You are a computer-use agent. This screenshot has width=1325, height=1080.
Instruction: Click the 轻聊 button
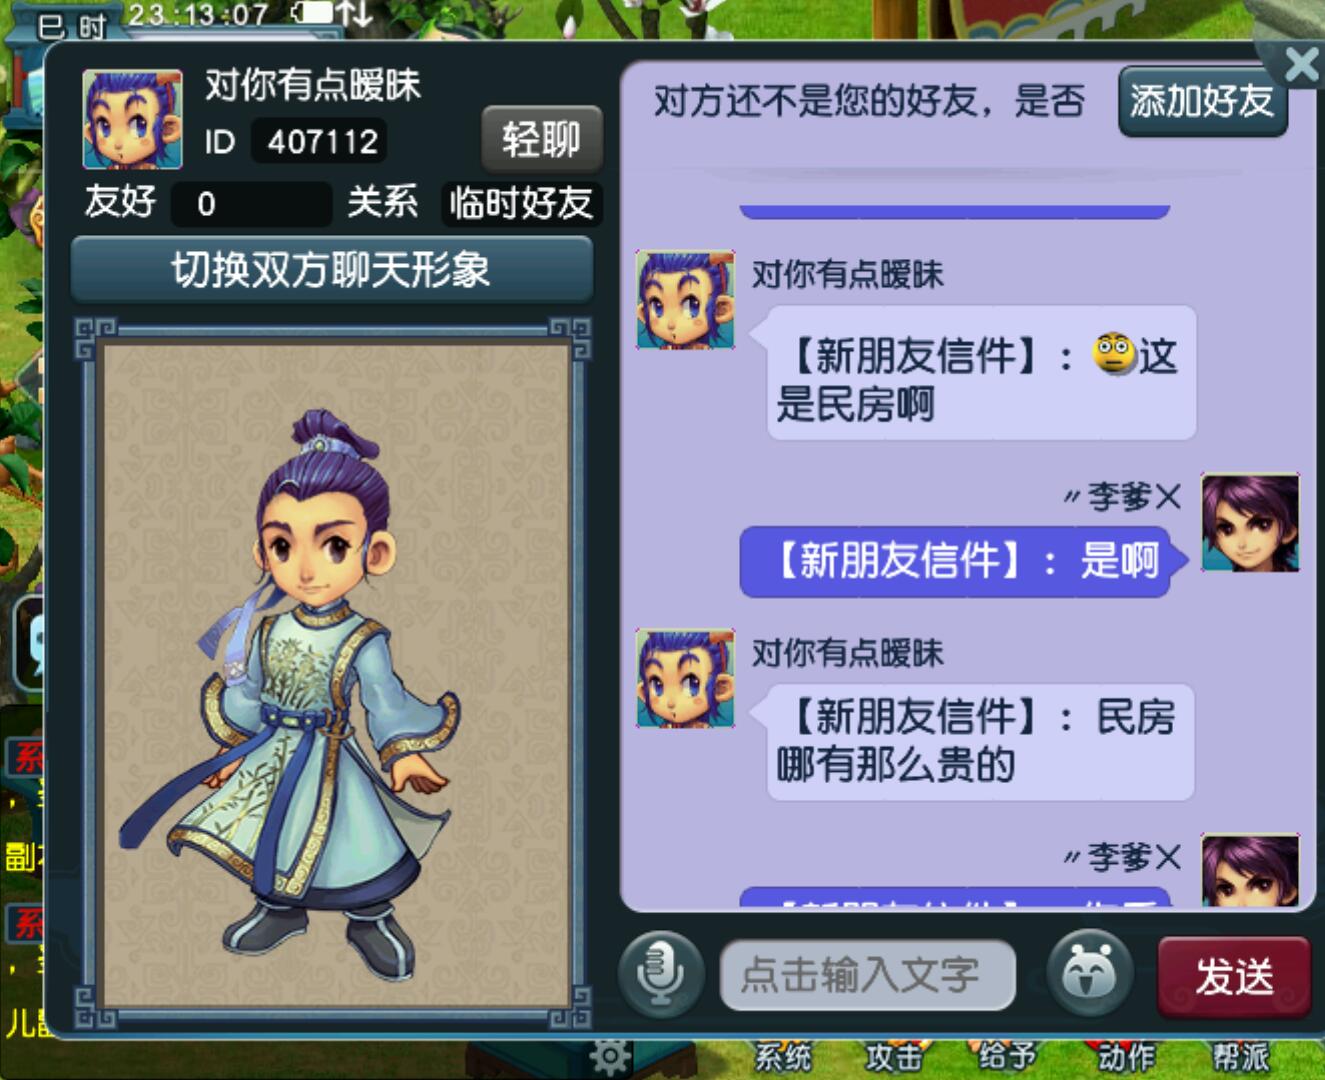(541, 139)
